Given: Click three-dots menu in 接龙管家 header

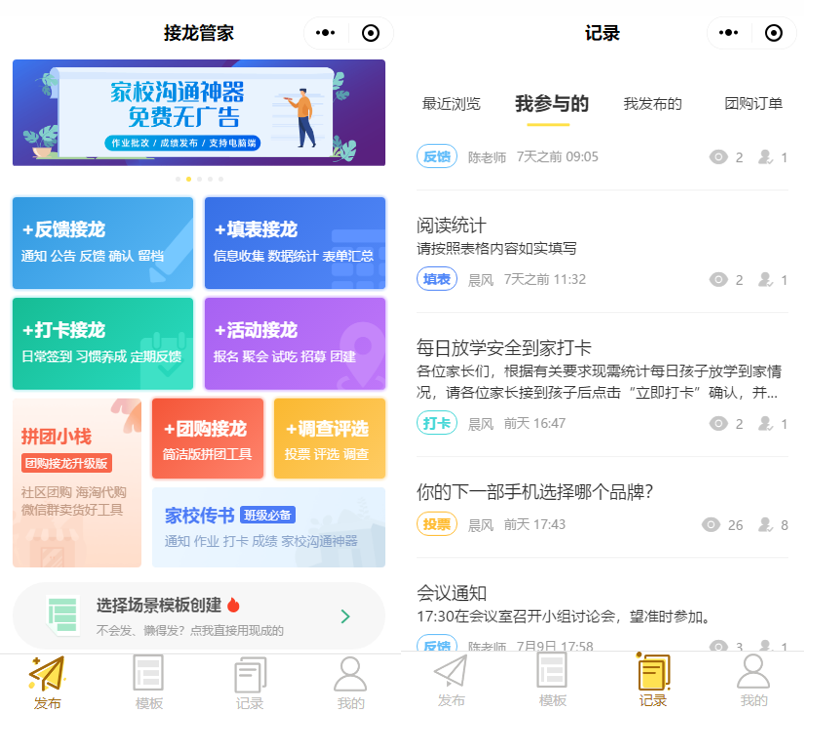Looking at the screenshot, I should click(x=326, y=33).
